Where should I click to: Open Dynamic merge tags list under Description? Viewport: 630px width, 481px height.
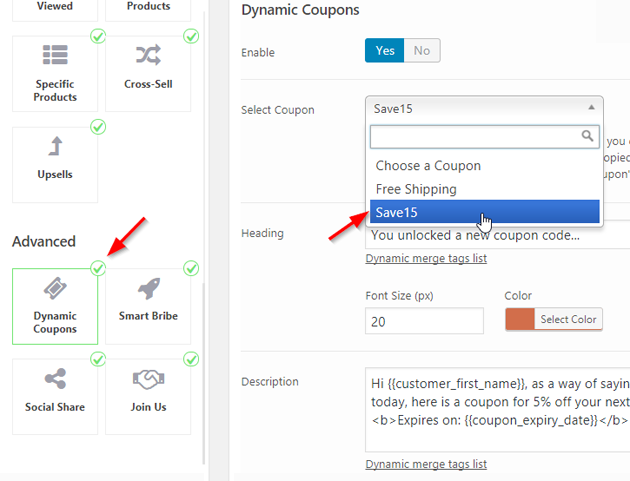coord(426,464)
